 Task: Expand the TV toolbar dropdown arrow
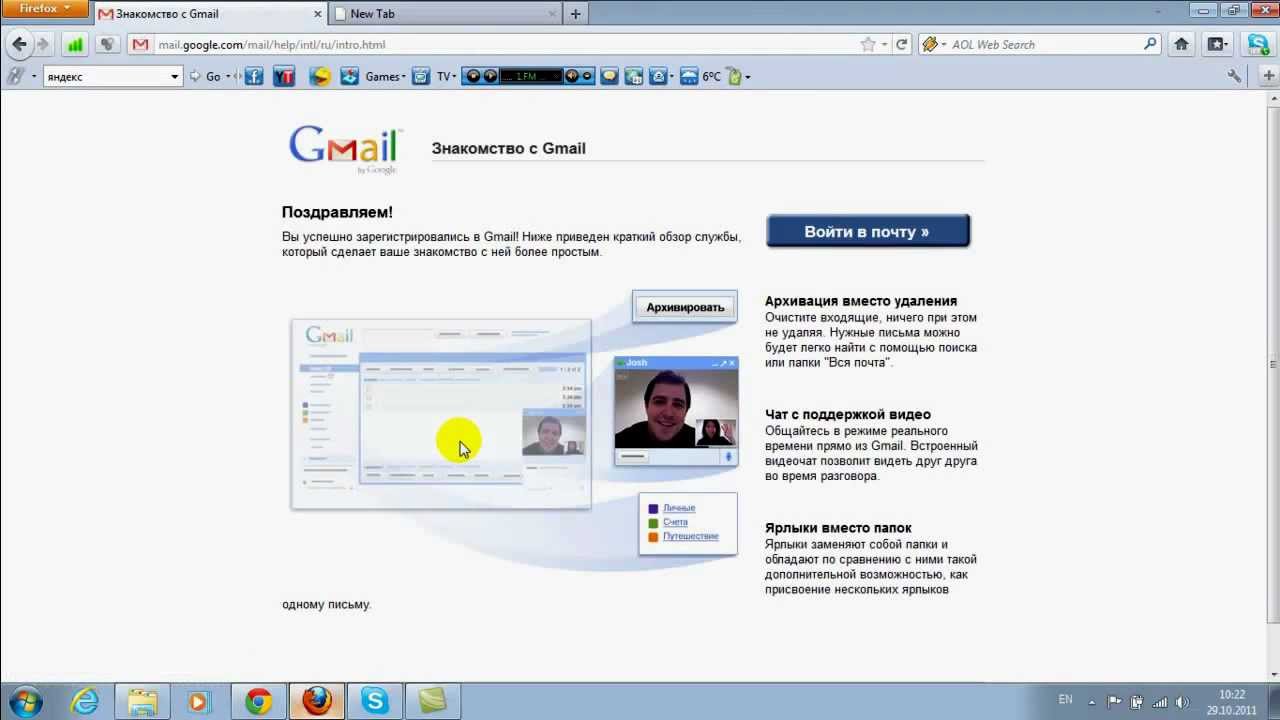pyautogui.click(x=455, y=77)
